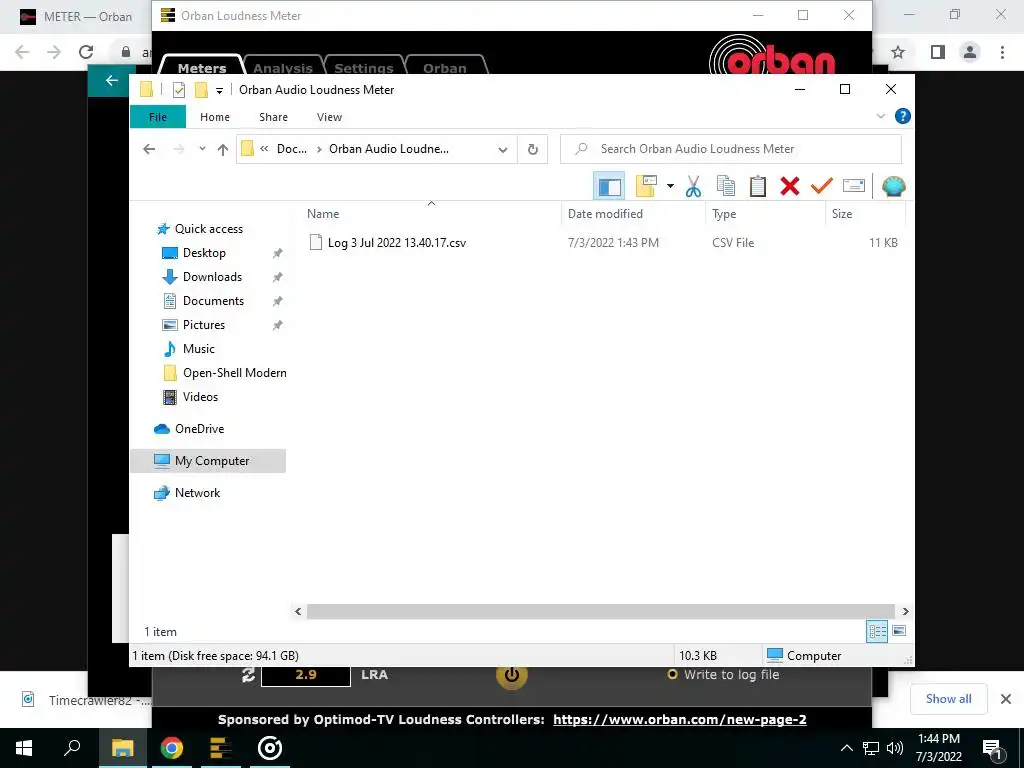Bookmark page with Chrome star icon

898,52
